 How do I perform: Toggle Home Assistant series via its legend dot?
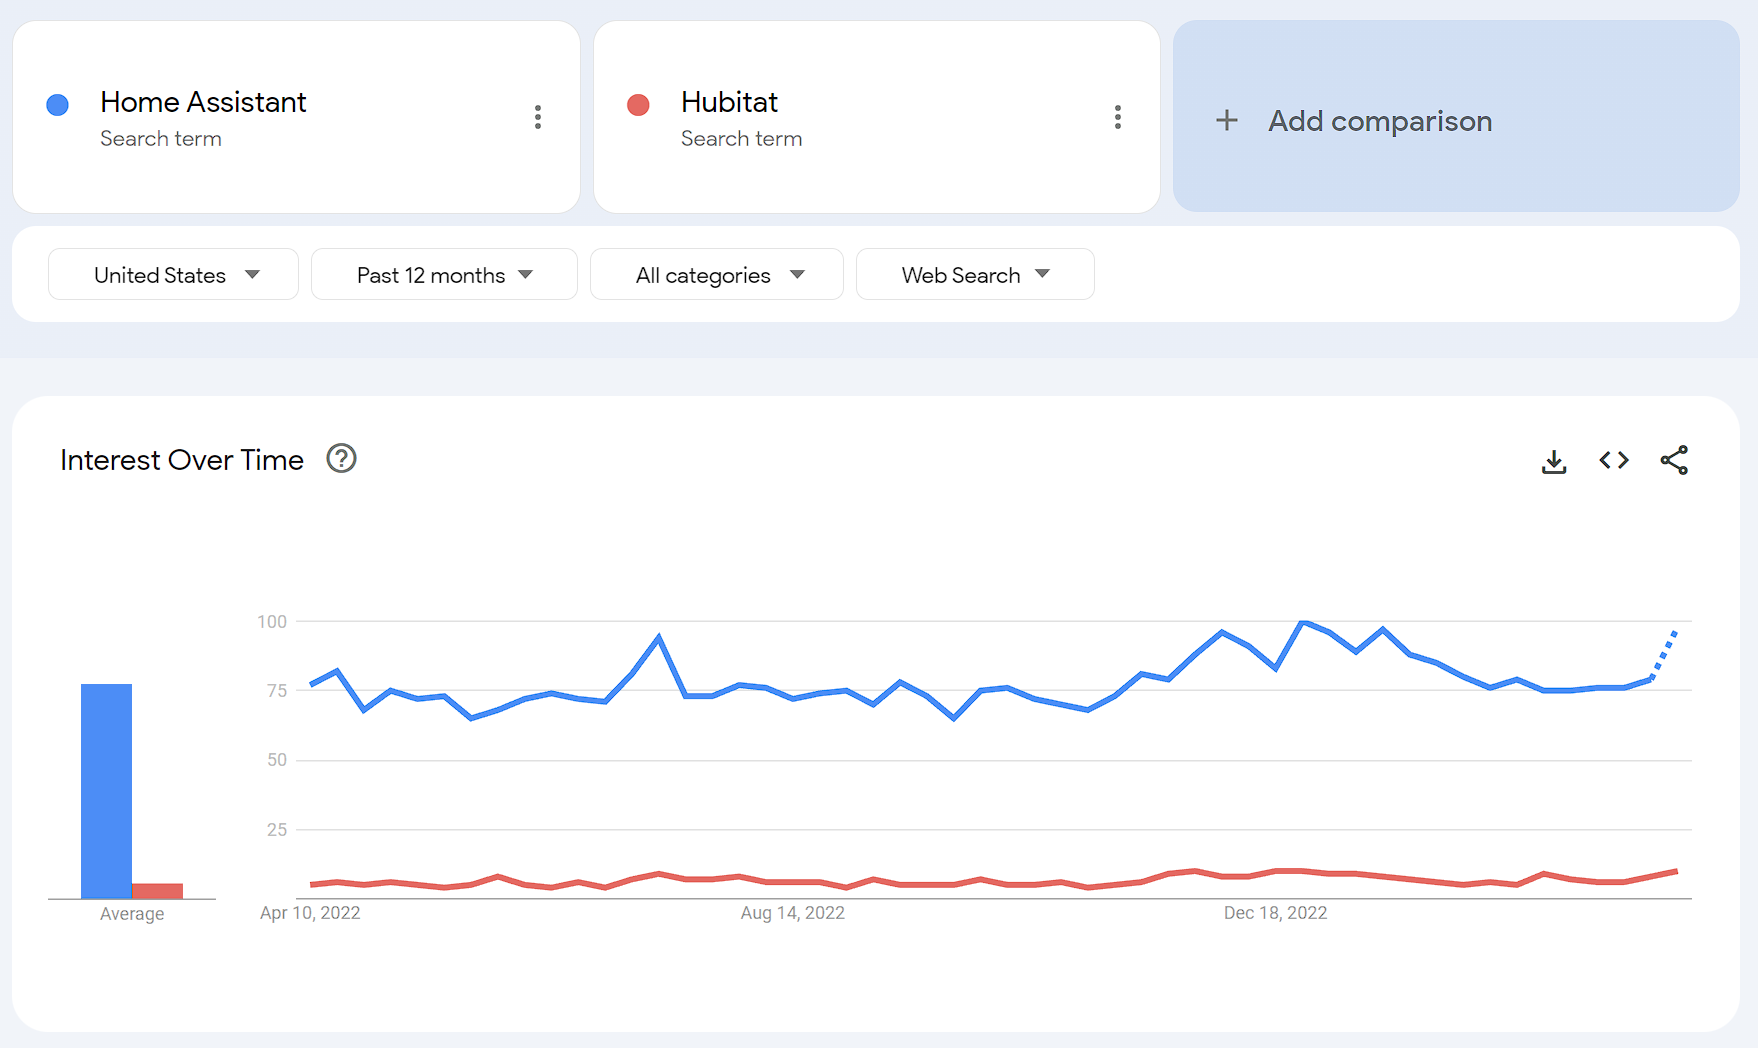57,104
